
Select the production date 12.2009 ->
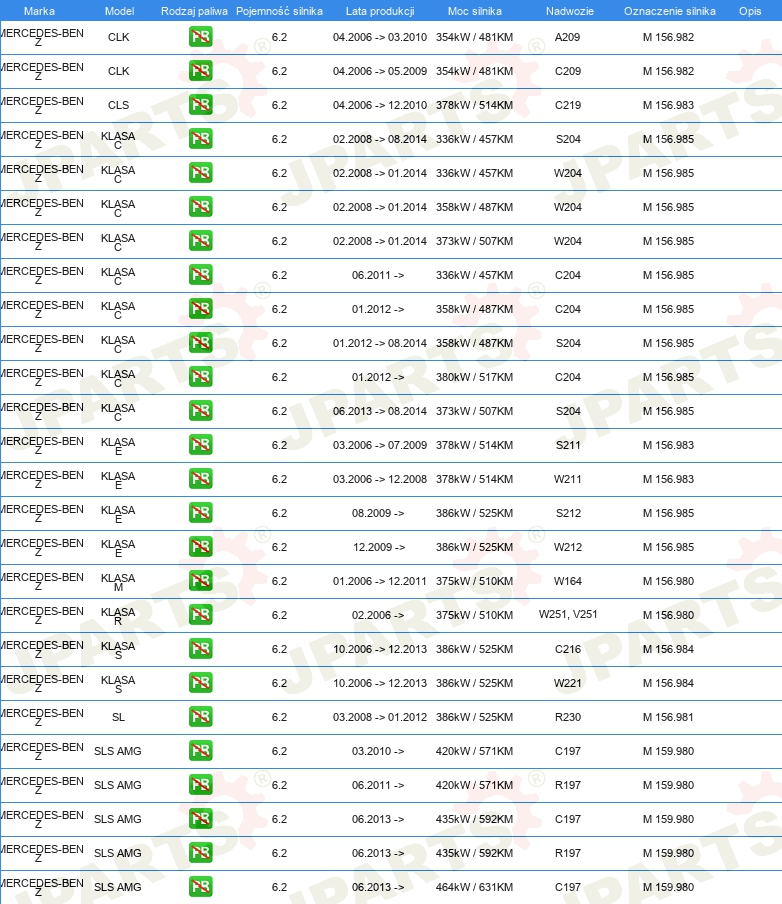coord(379,547)
